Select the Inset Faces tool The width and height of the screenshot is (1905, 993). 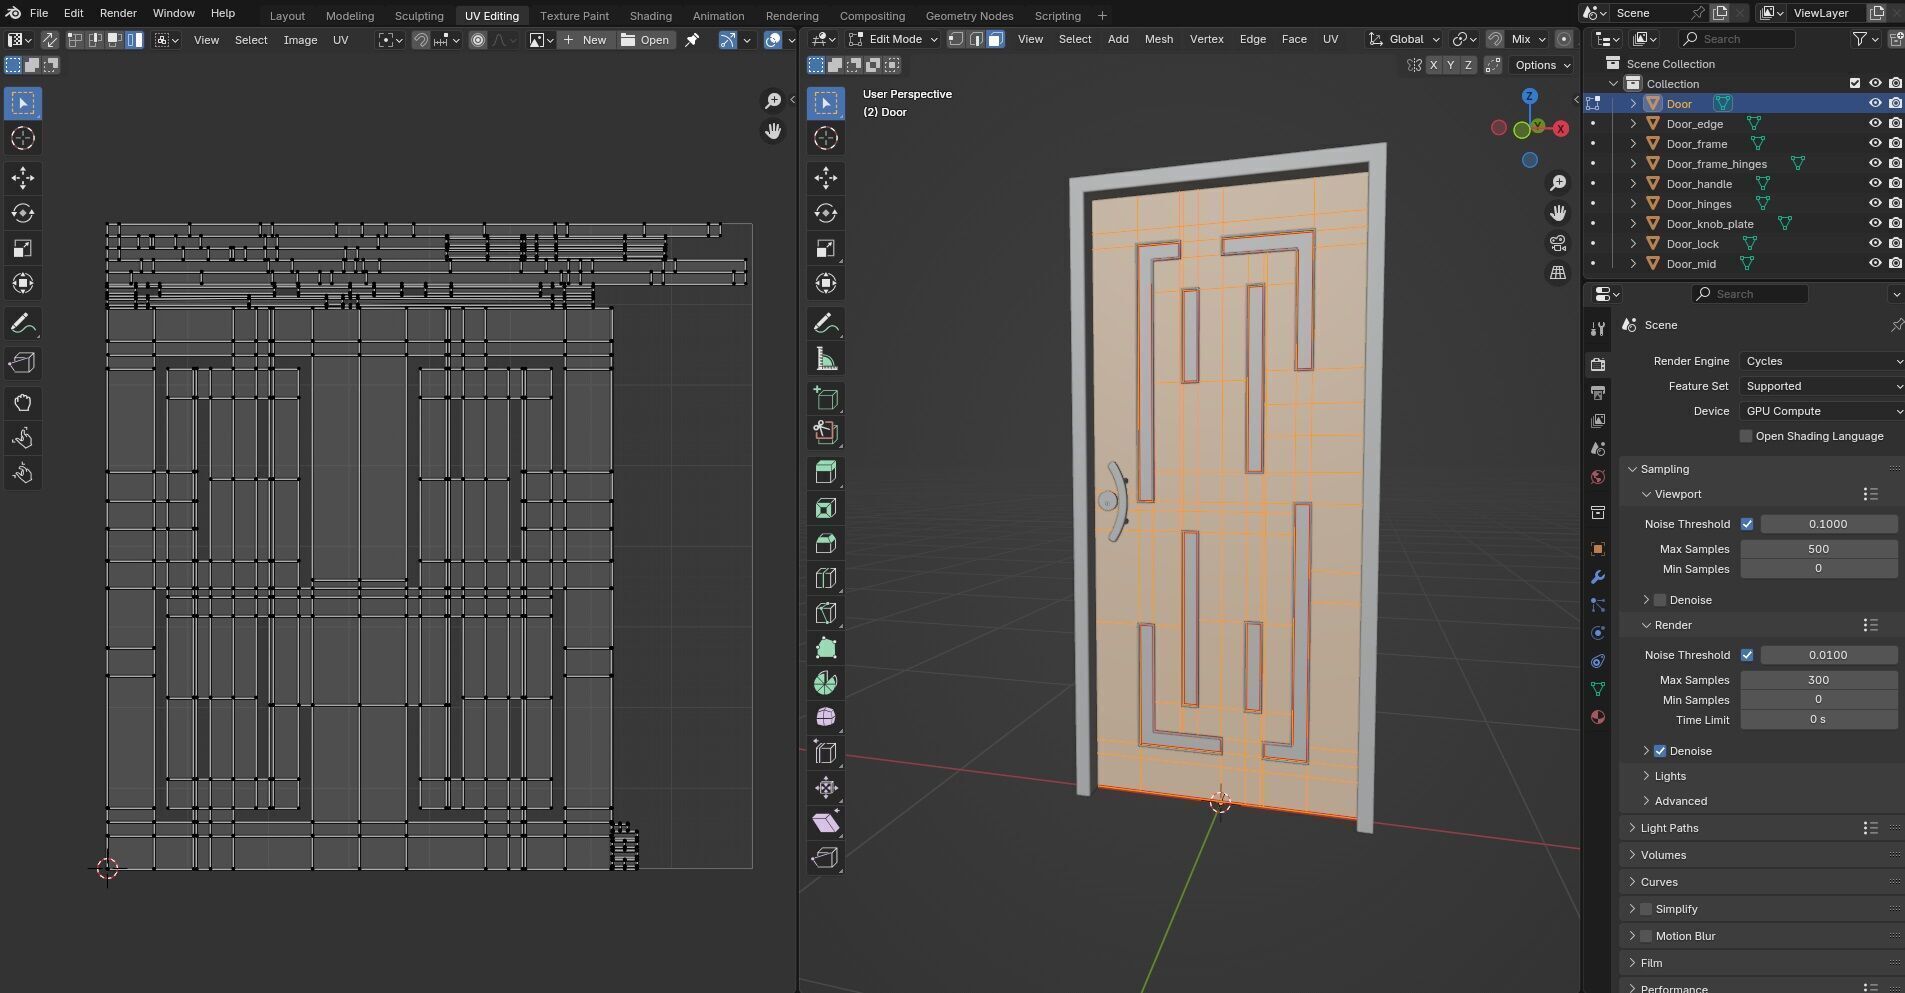(826, 508)
